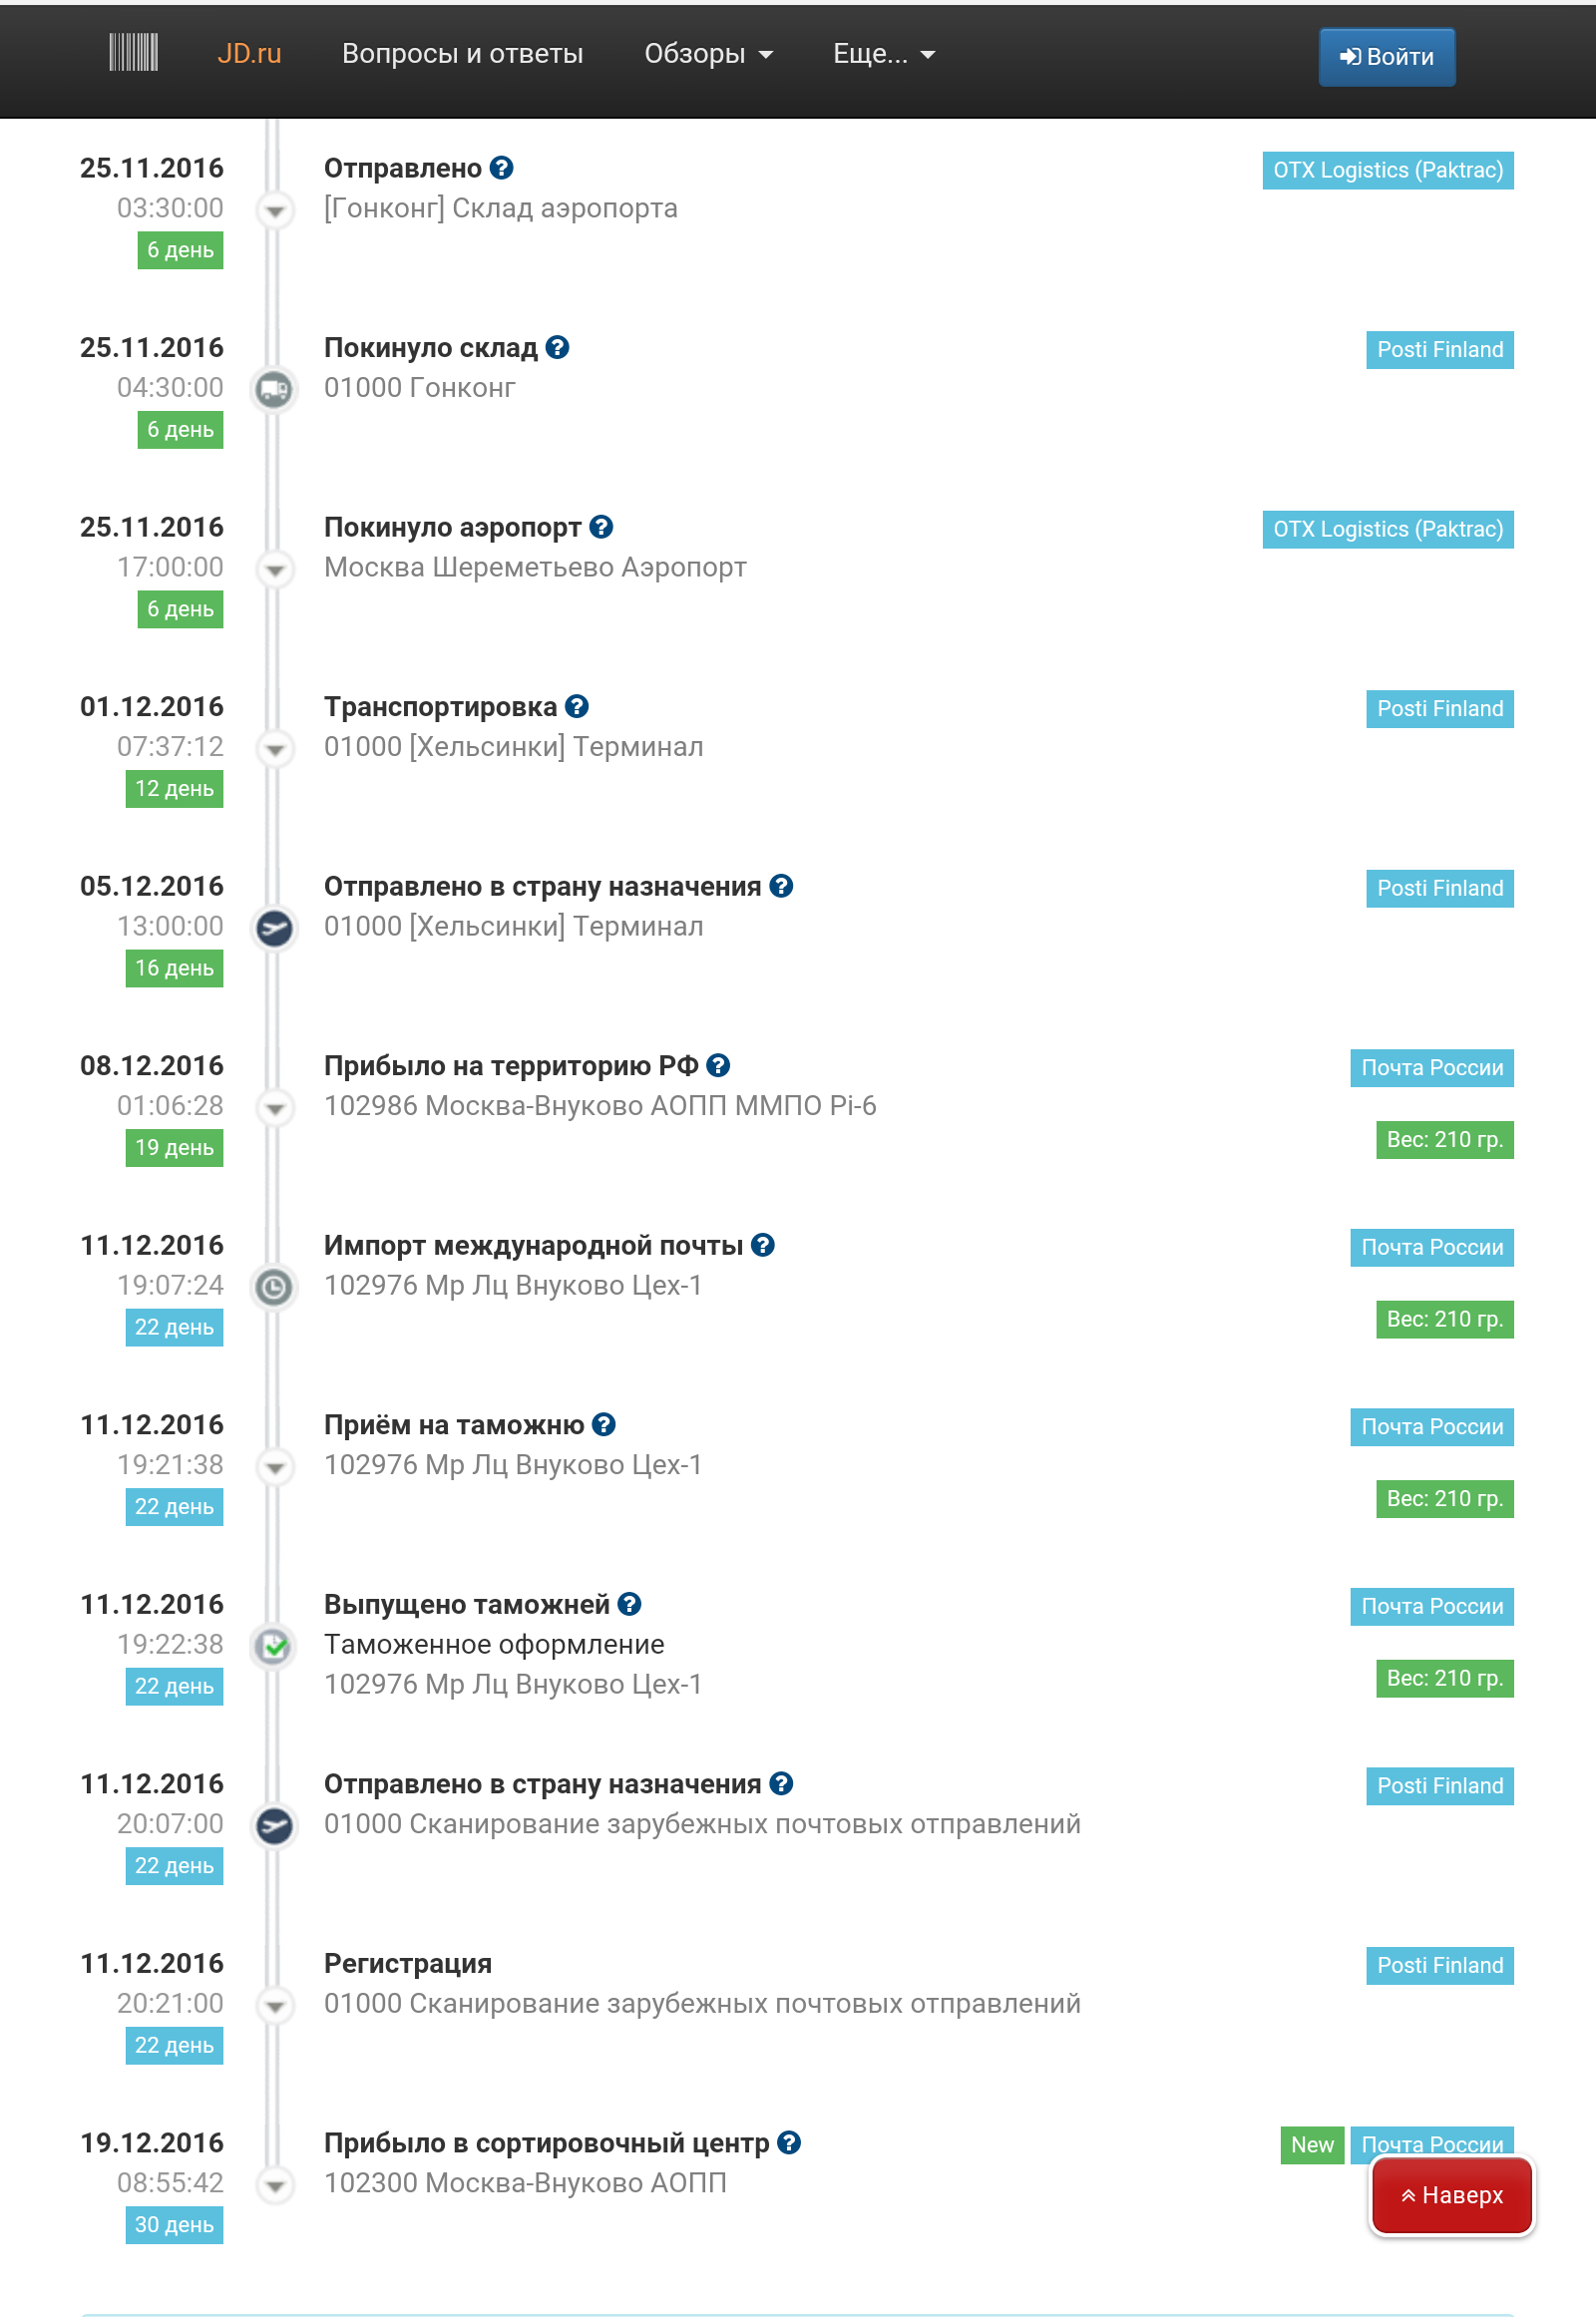Open the Еще... dropdown menu
Screen dimensions: 1596x2317
(884, 54)
